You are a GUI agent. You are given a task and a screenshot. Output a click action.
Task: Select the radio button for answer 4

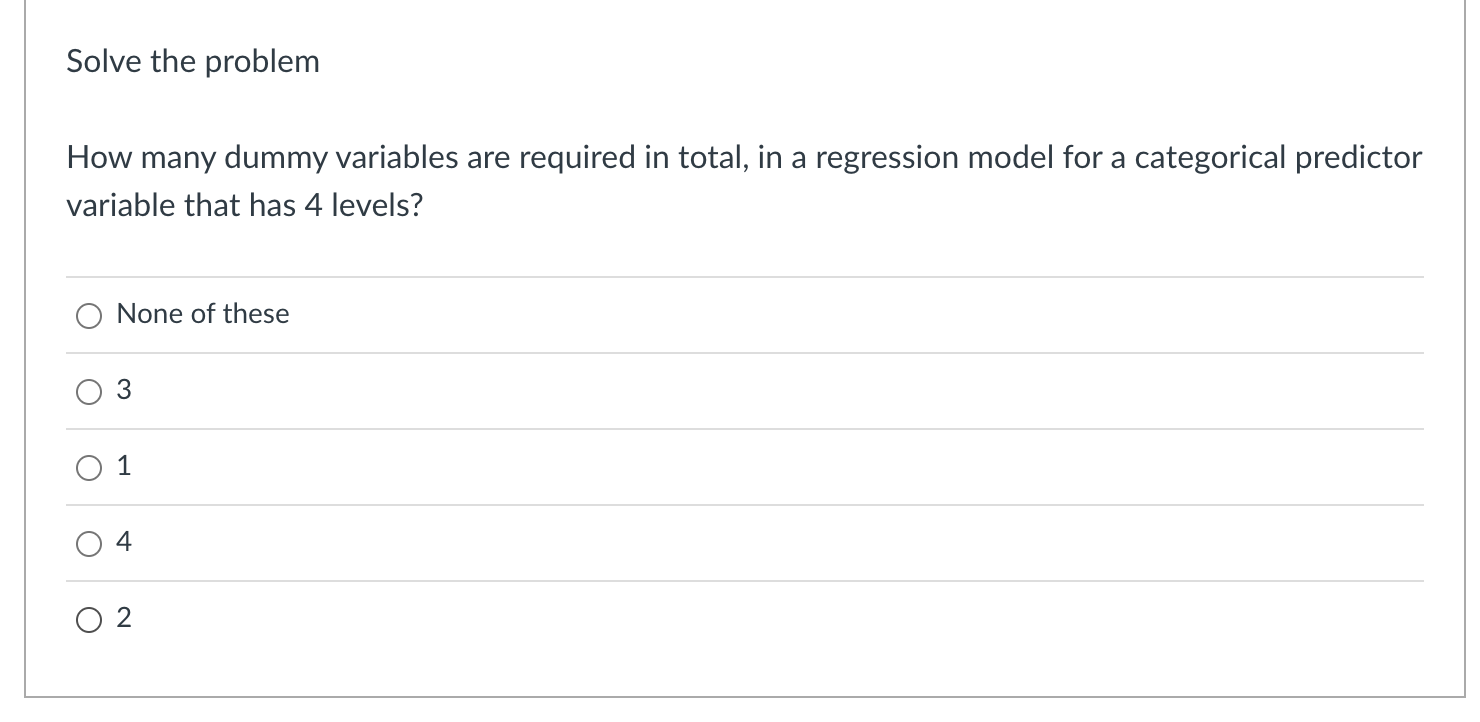point(88,543)
